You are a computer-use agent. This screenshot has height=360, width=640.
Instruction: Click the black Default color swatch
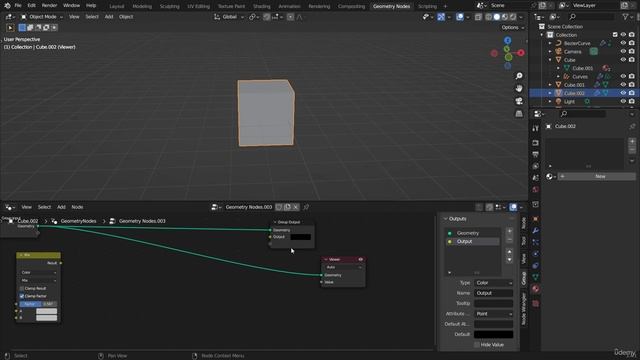[493, 334]
